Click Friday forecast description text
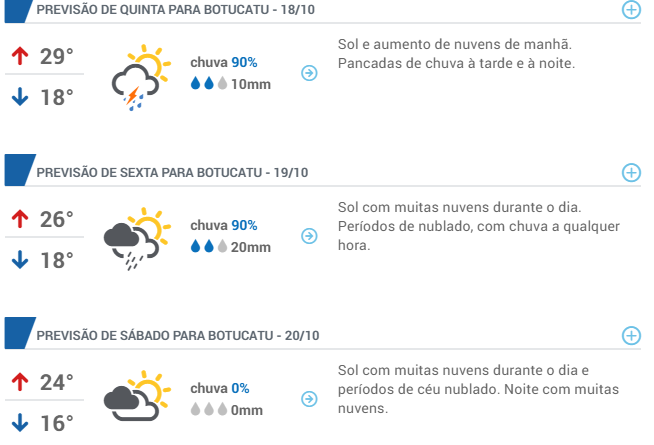 478,226
